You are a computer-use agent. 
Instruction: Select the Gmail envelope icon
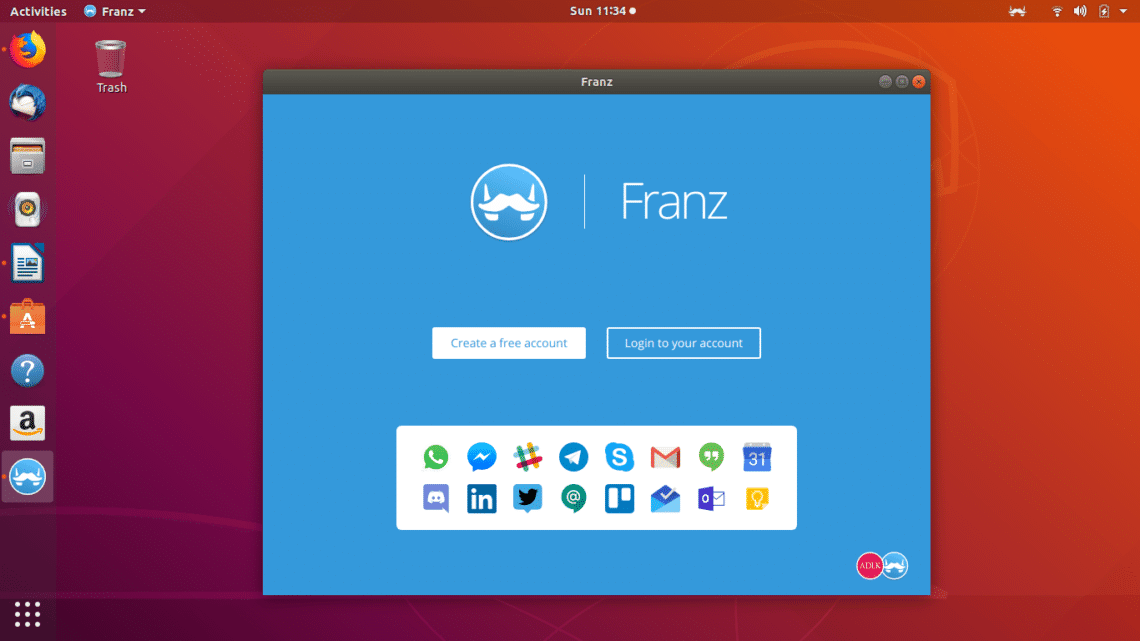tap(665, 458)
